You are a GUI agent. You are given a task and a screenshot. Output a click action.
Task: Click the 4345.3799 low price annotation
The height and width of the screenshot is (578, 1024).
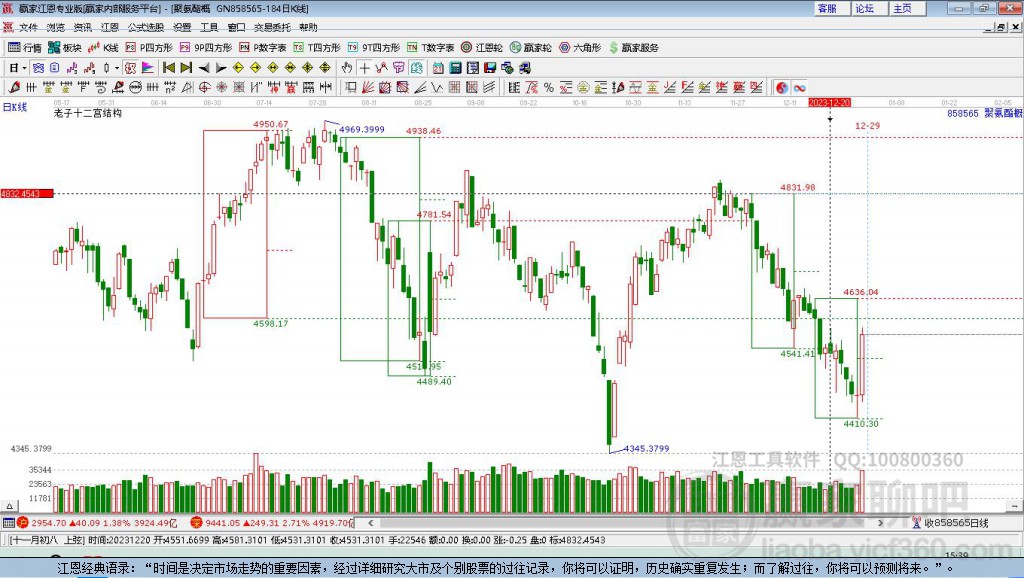[x=646, y=448]
